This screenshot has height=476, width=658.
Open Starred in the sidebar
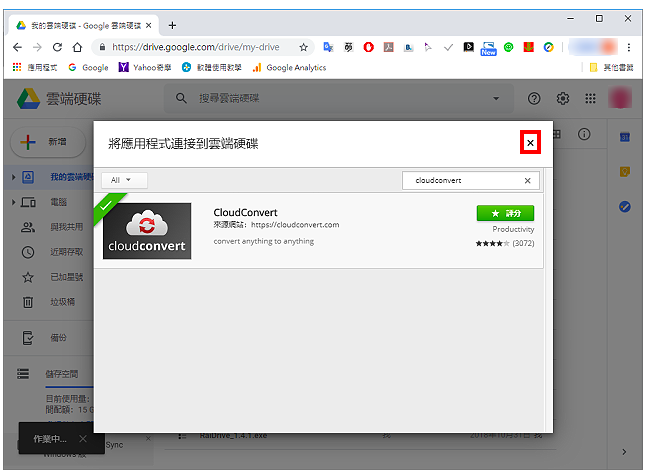66,277
